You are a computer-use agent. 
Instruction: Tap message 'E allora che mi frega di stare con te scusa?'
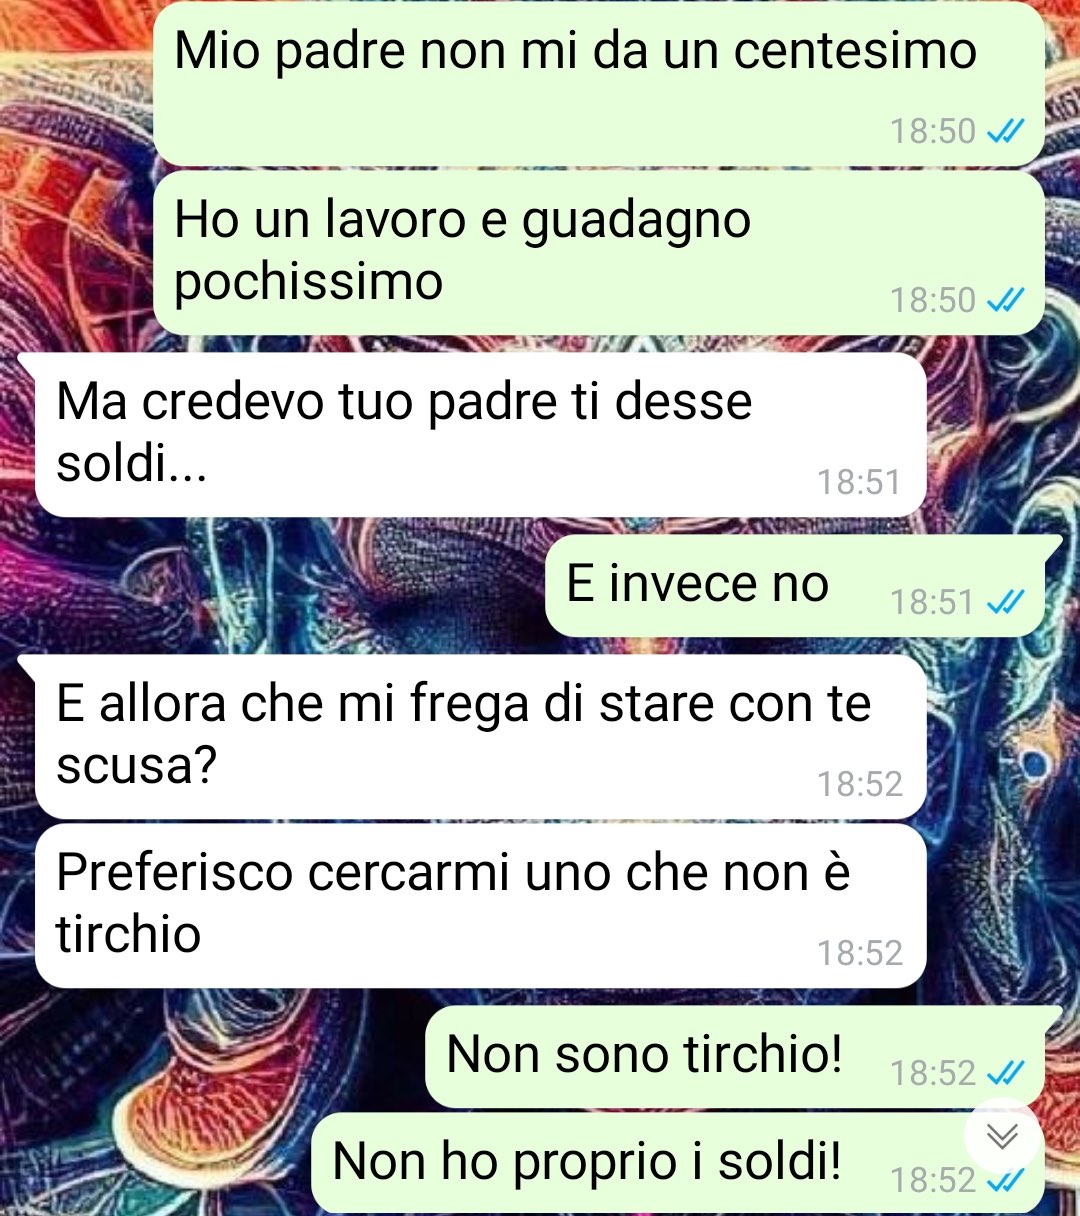(x=480, y=737)
